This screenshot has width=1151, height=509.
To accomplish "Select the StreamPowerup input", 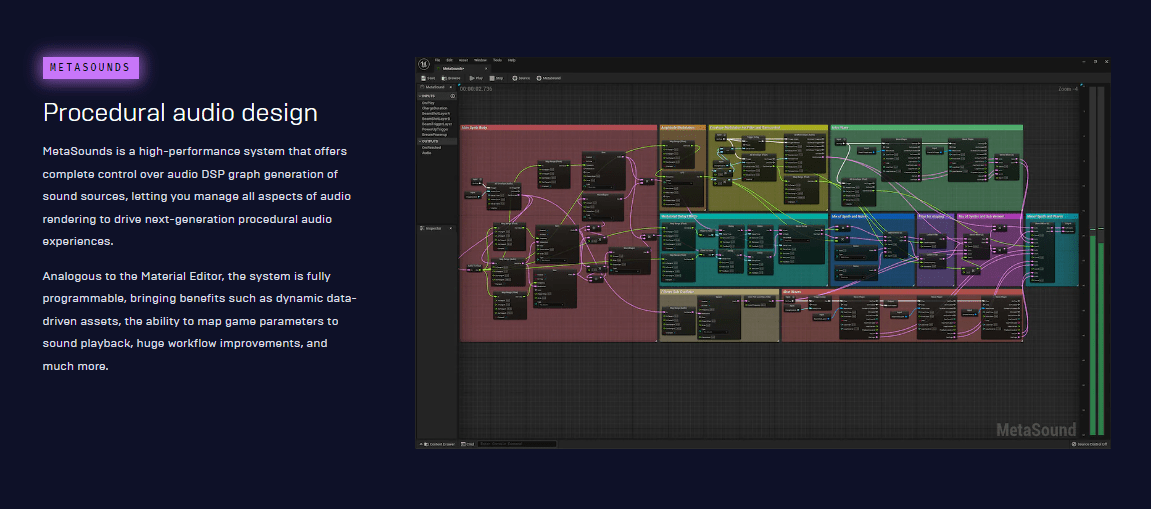I will tap(437, 134).
